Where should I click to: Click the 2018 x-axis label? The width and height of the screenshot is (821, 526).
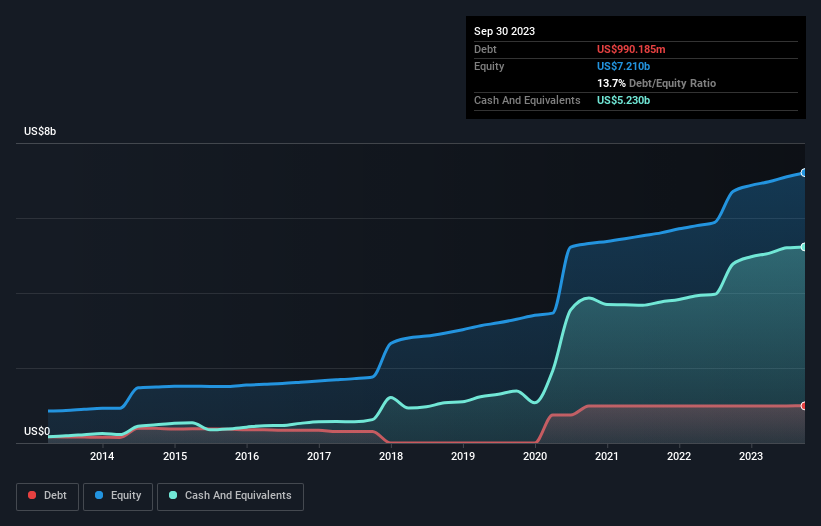click(391, 456)
